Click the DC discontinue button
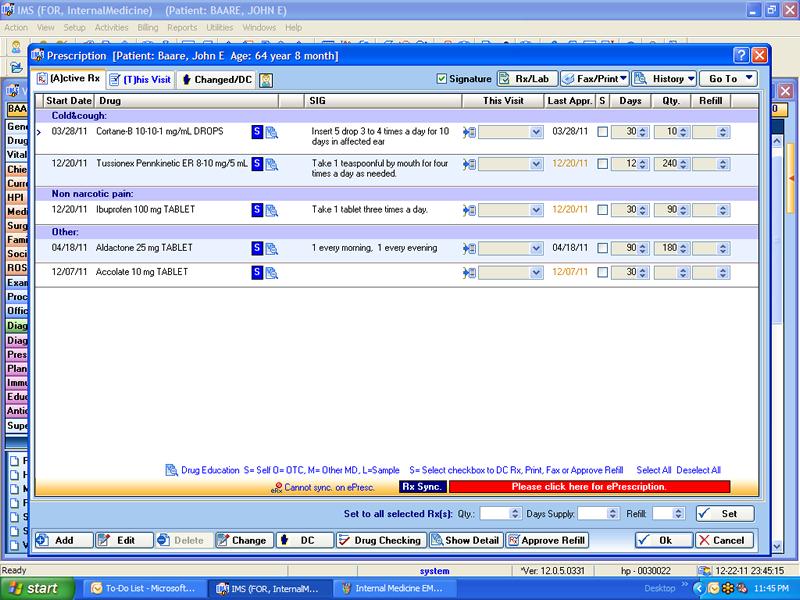The height and width of the screenshot is (600, 800). click(x=305, y=540)
